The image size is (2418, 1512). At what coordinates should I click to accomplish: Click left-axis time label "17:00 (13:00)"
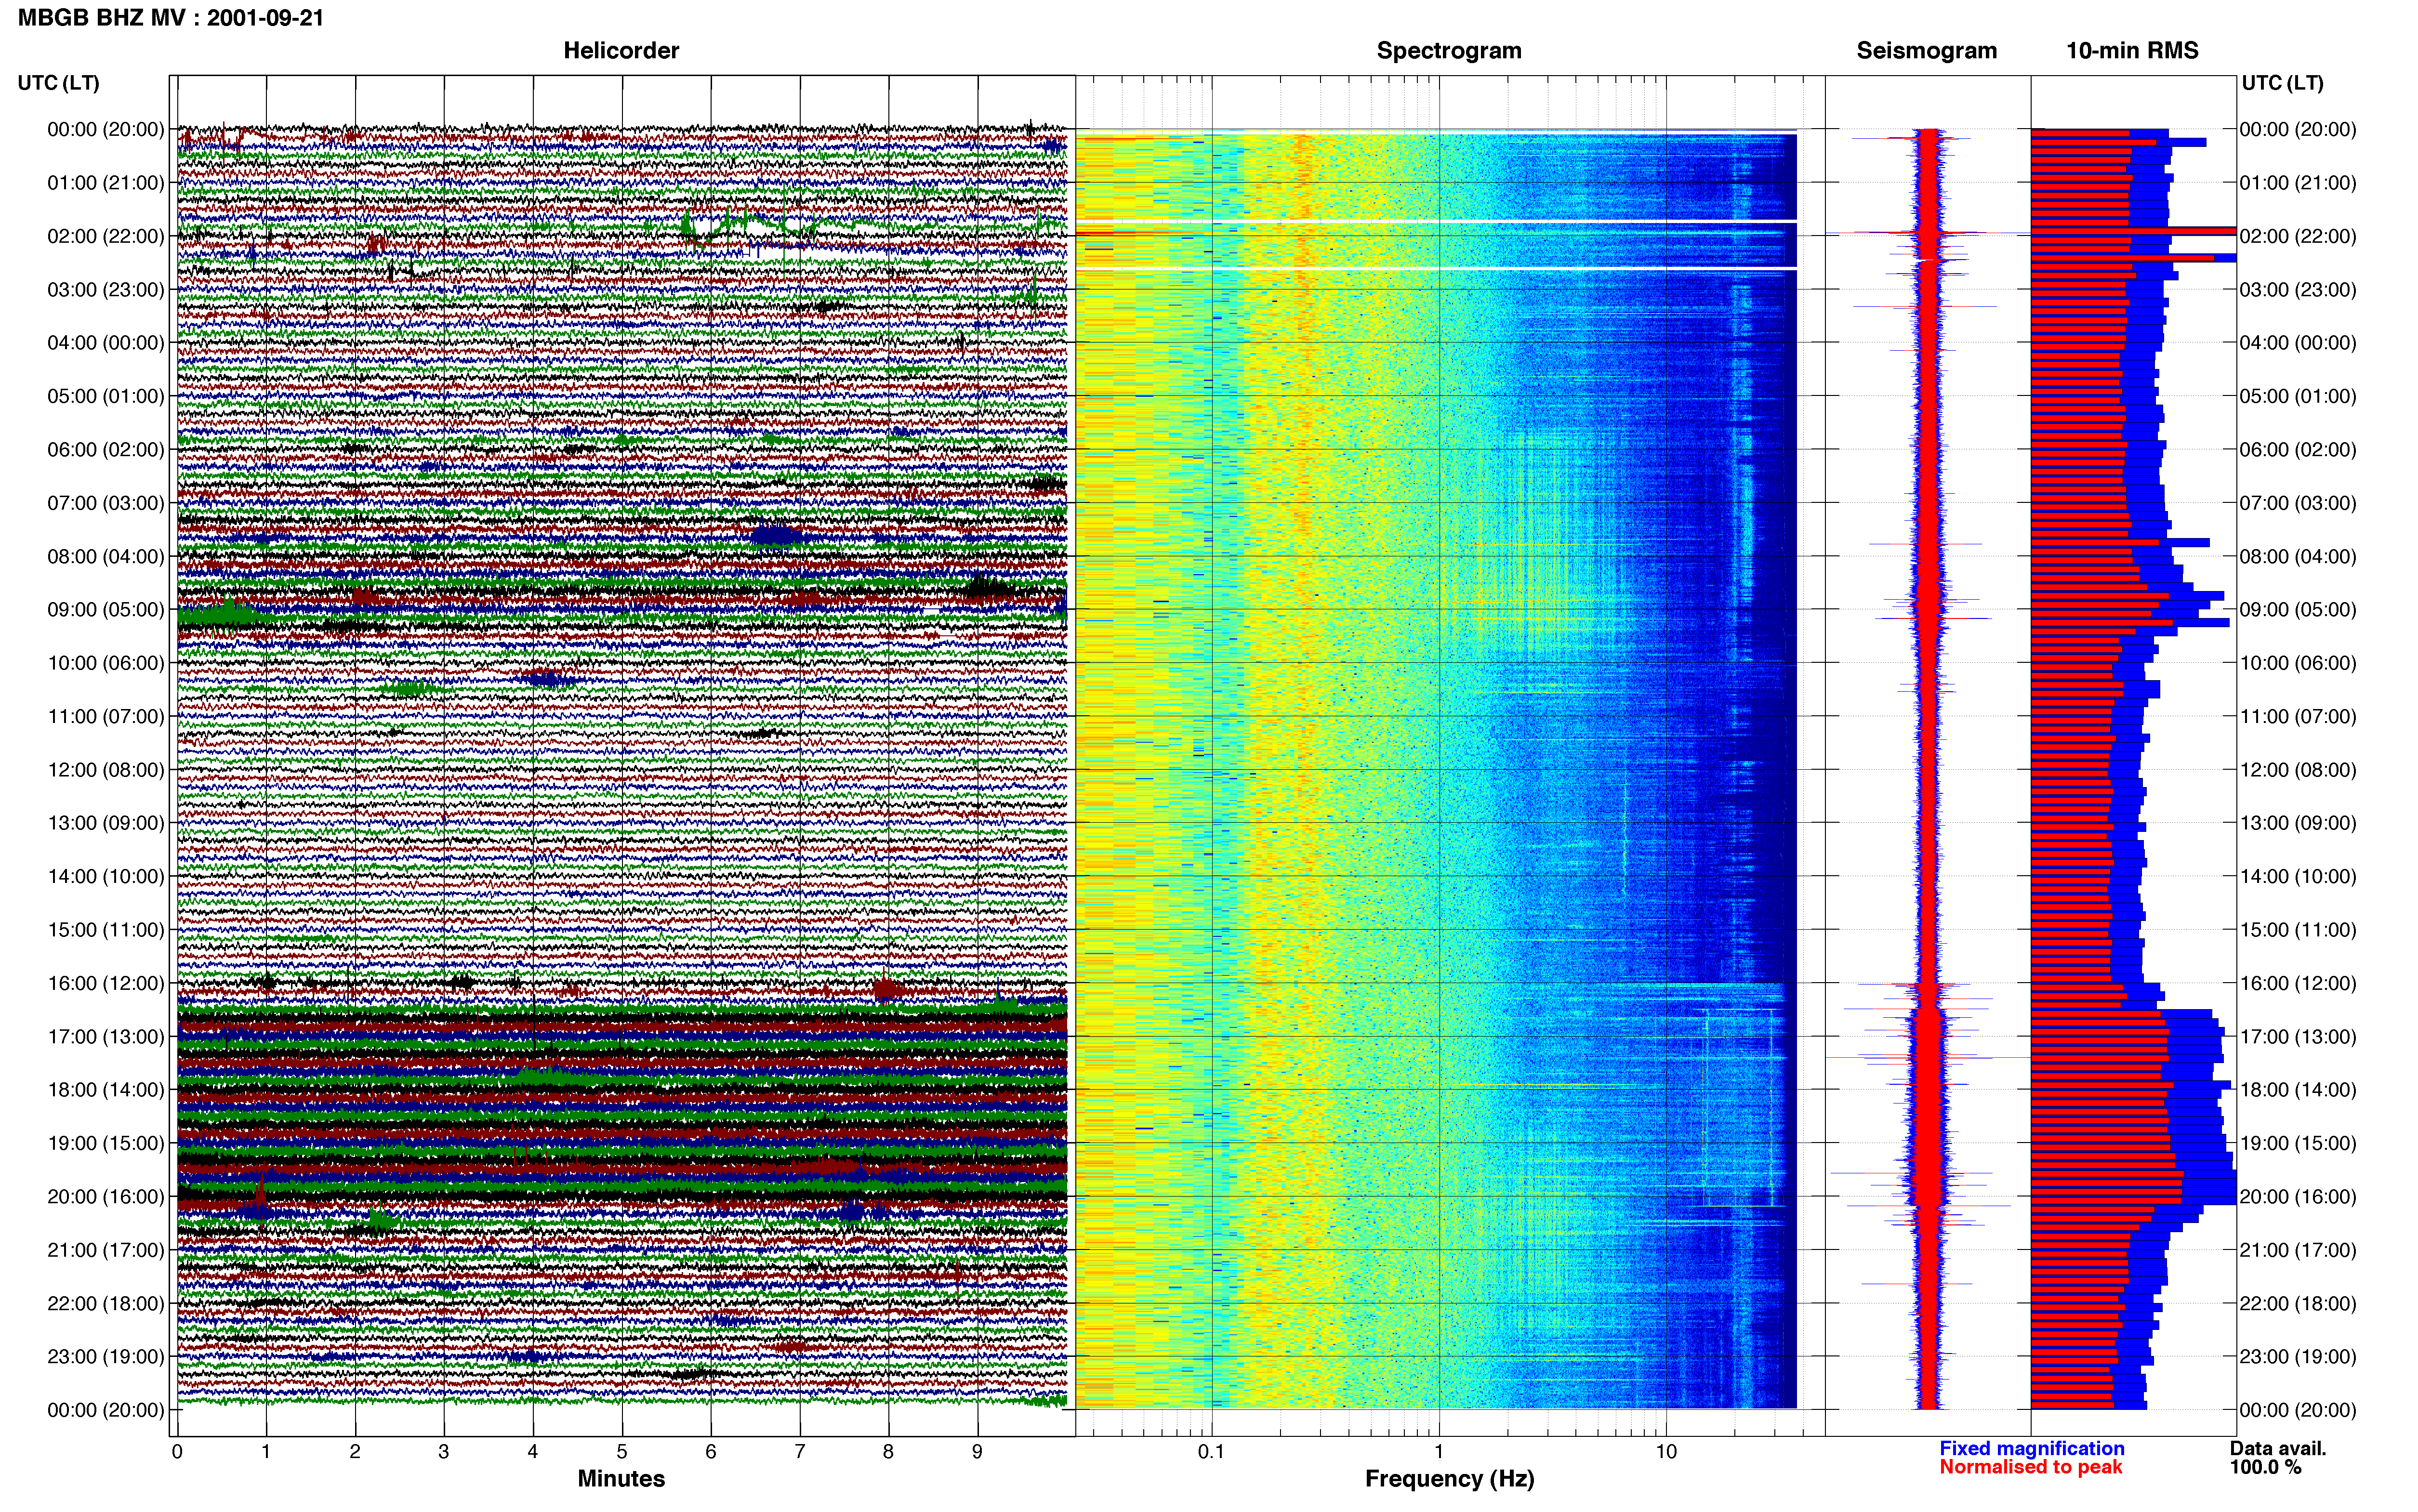click(106, 1036)
